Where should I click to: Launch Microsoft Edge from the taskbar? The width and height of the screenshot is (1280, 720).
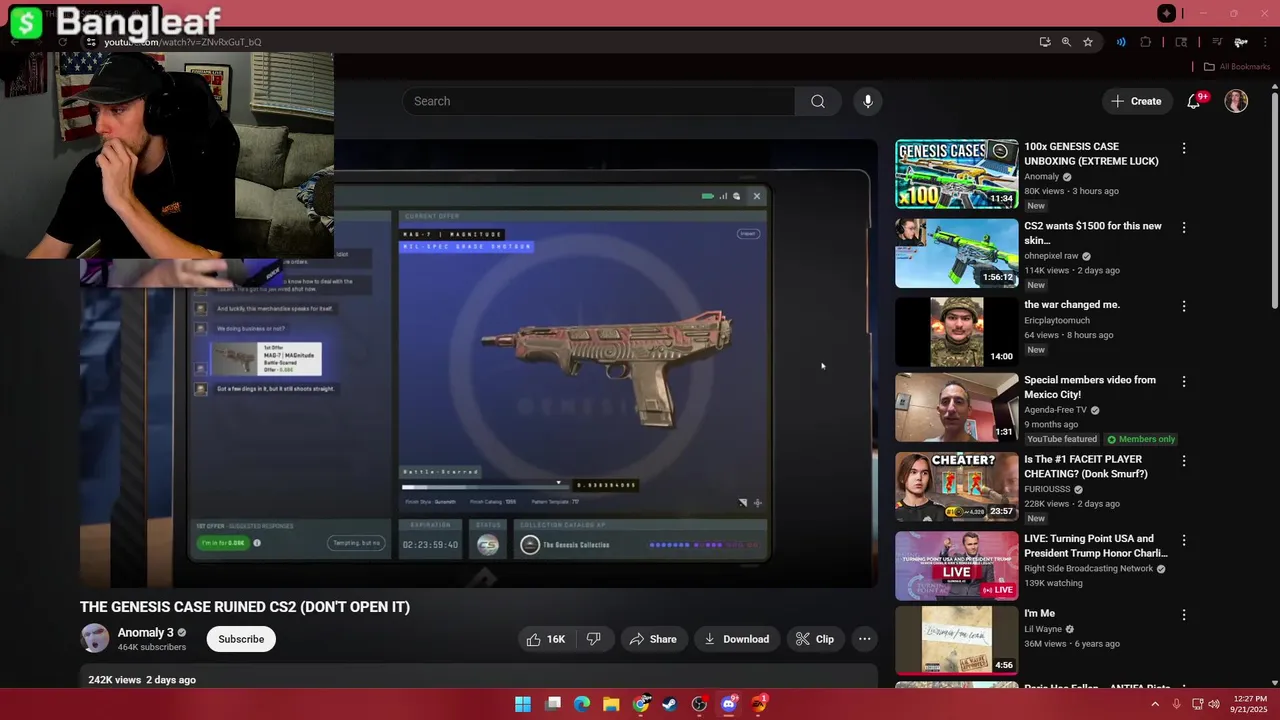[582, 704]
